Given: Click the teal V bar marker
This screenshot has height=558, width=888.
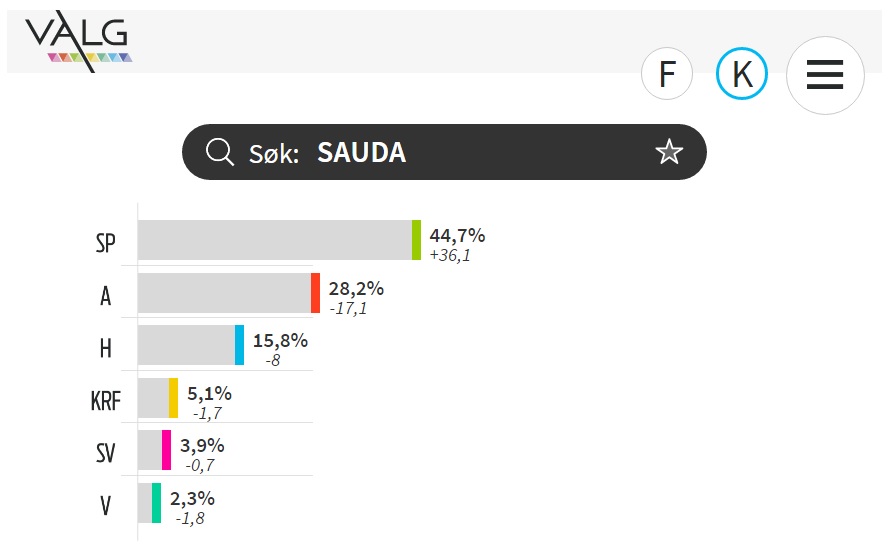Looking at the screenshot, I should point(156,503).
